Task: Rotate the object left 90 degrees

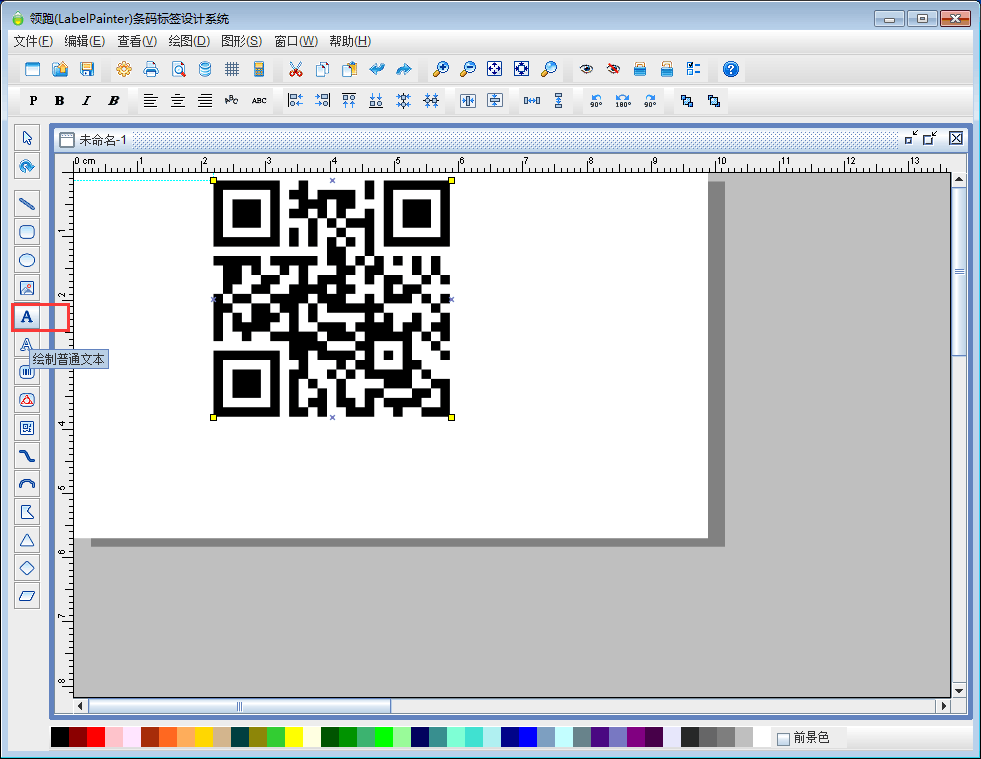Action: [x=596, y=101]
